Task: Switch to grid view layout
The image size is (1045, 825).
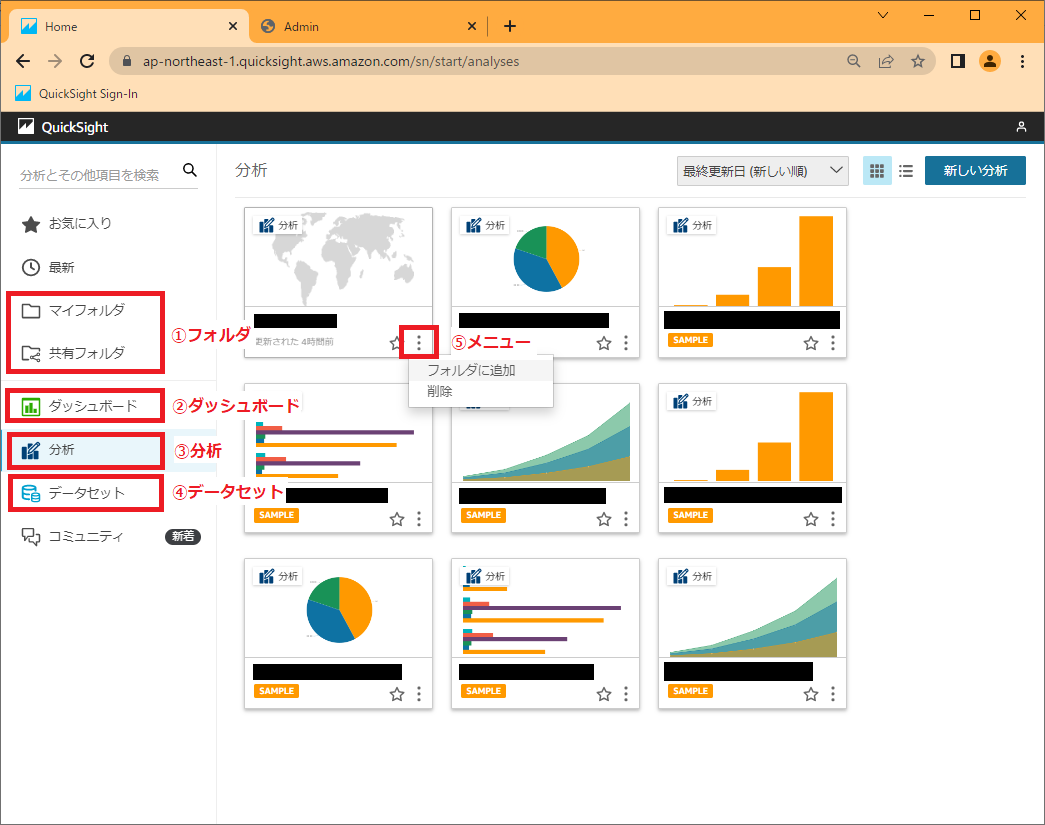Action: 877,171
